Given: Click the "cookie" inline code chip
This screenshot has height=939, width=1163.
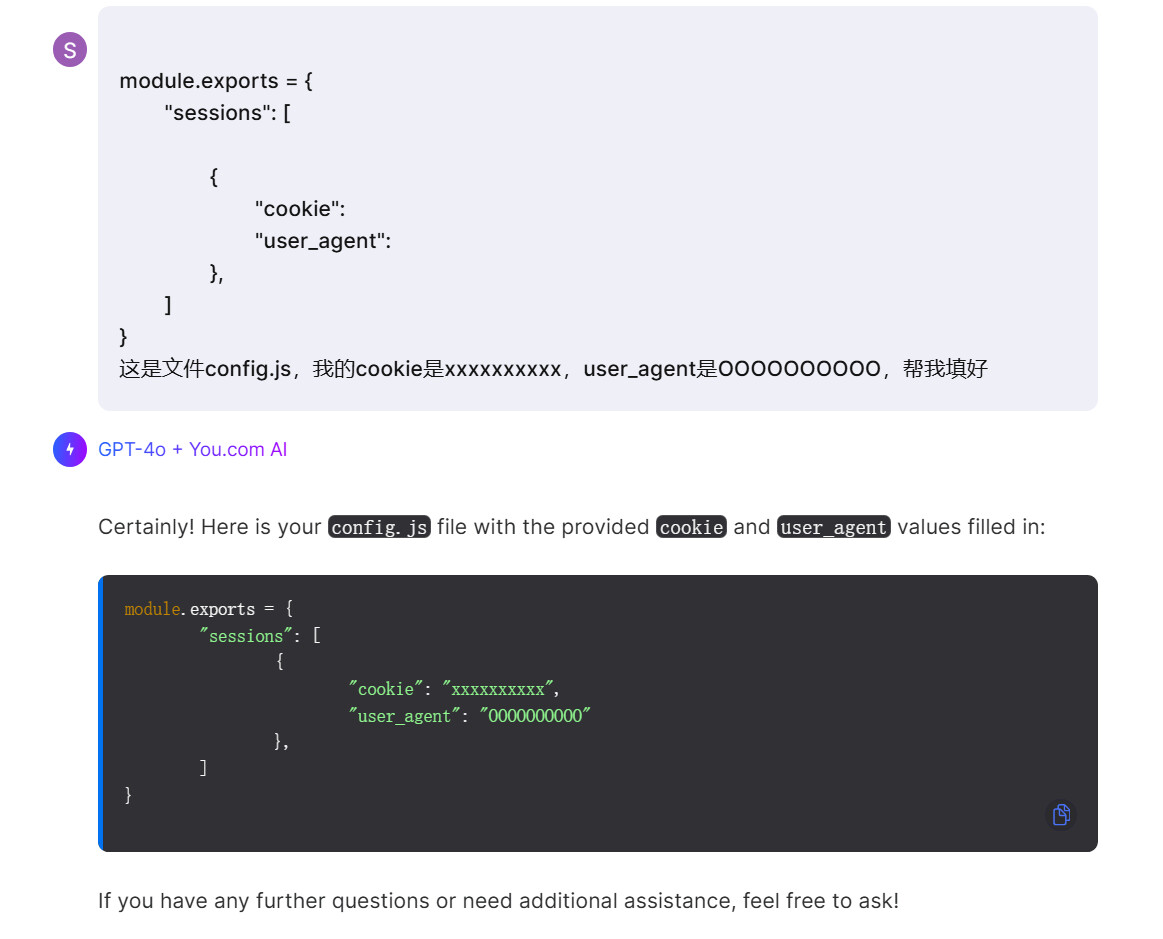Looking at the screenshot, I should click(x=691, y=527).
